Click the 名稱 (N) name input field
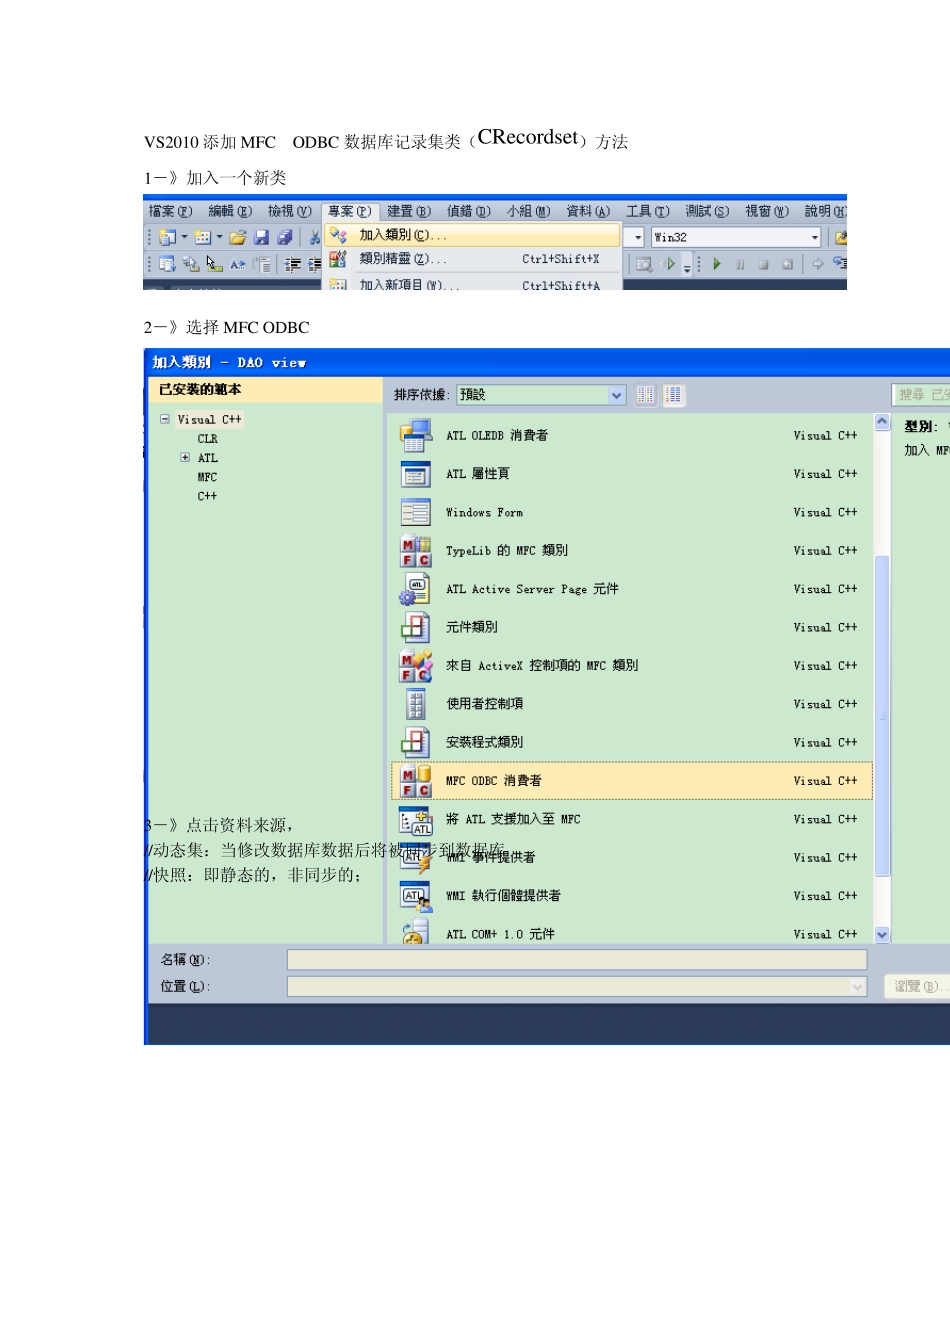The image size is (950, 1344). point(577,960)
